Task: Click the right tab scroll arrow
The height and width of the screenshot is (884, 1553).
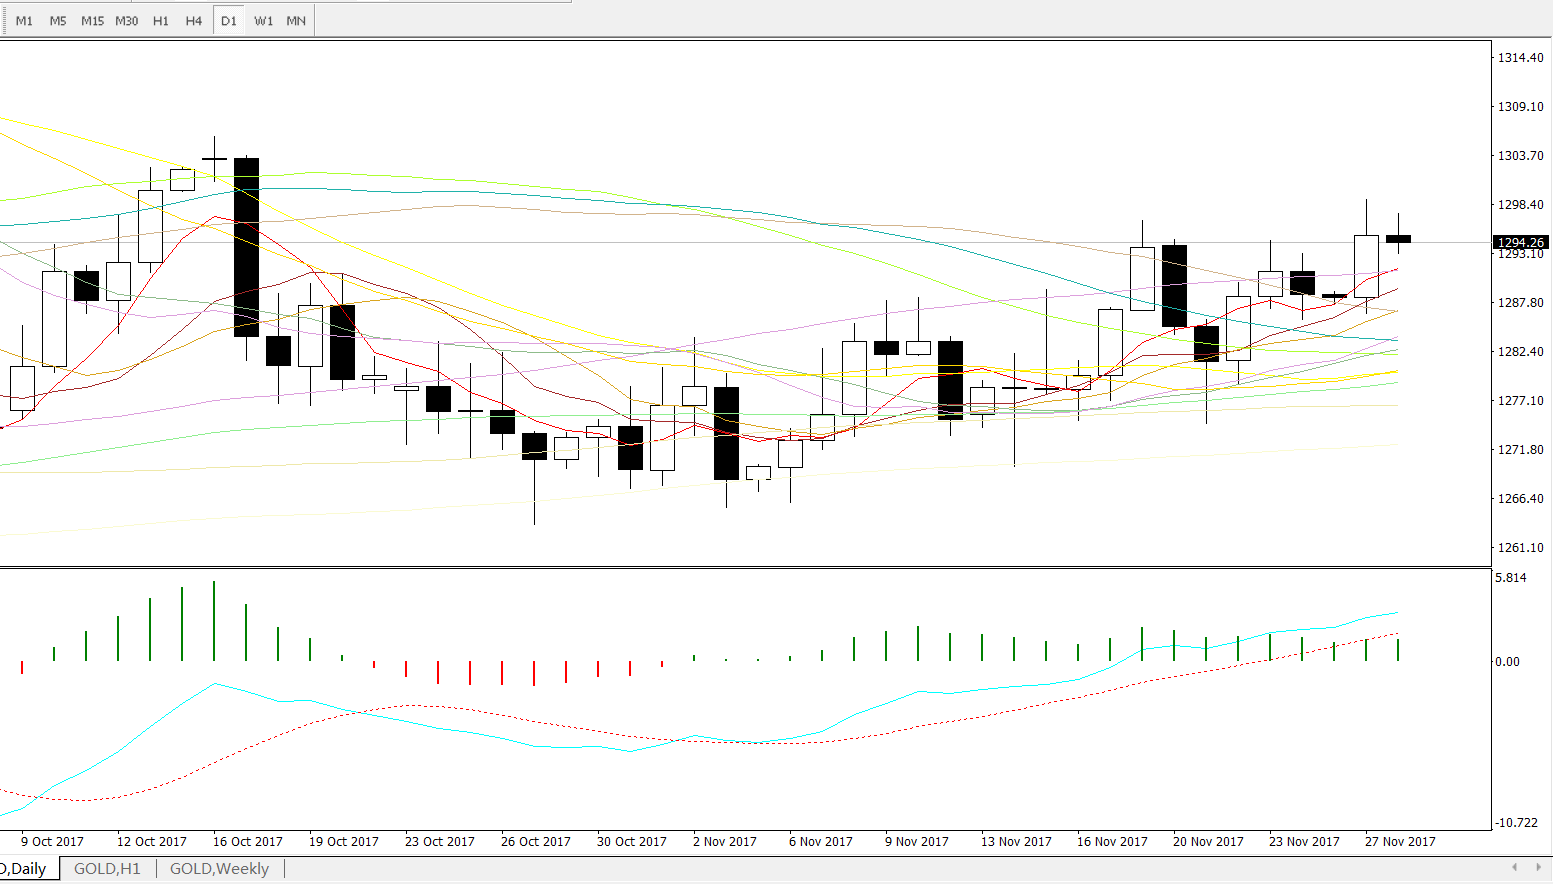Action: [x=1538, y=867]
